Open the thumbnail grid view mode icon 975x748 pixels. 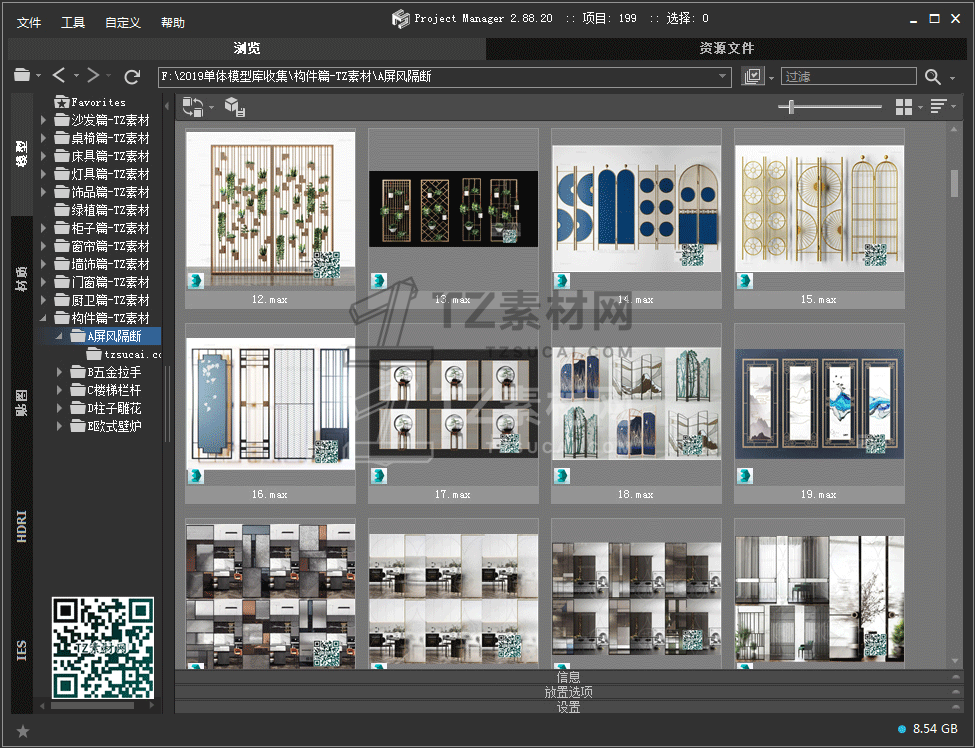[x=904, y=107]
